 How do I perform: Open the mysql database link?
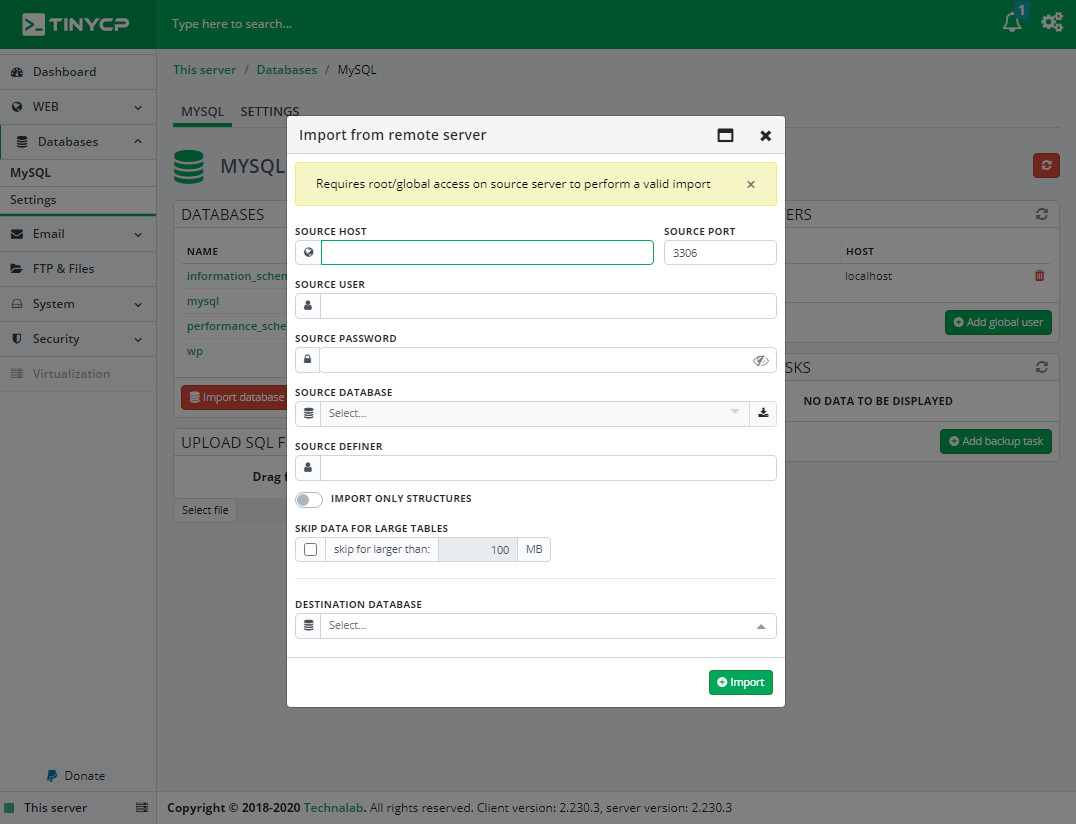tap(203, 301)
